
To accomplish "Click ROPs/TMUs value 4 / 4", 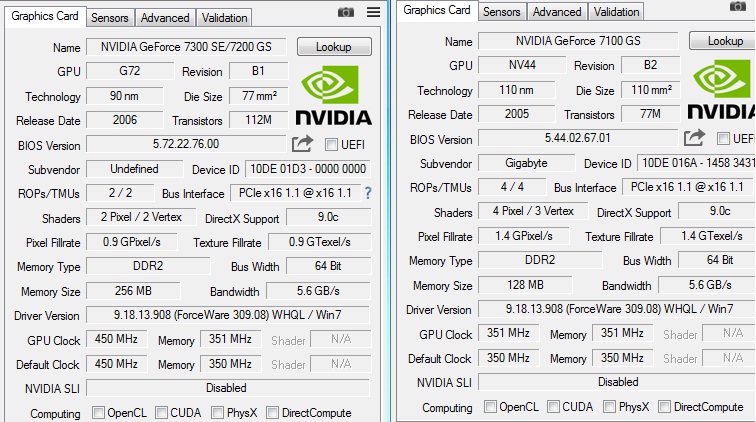I will [512, 187].
